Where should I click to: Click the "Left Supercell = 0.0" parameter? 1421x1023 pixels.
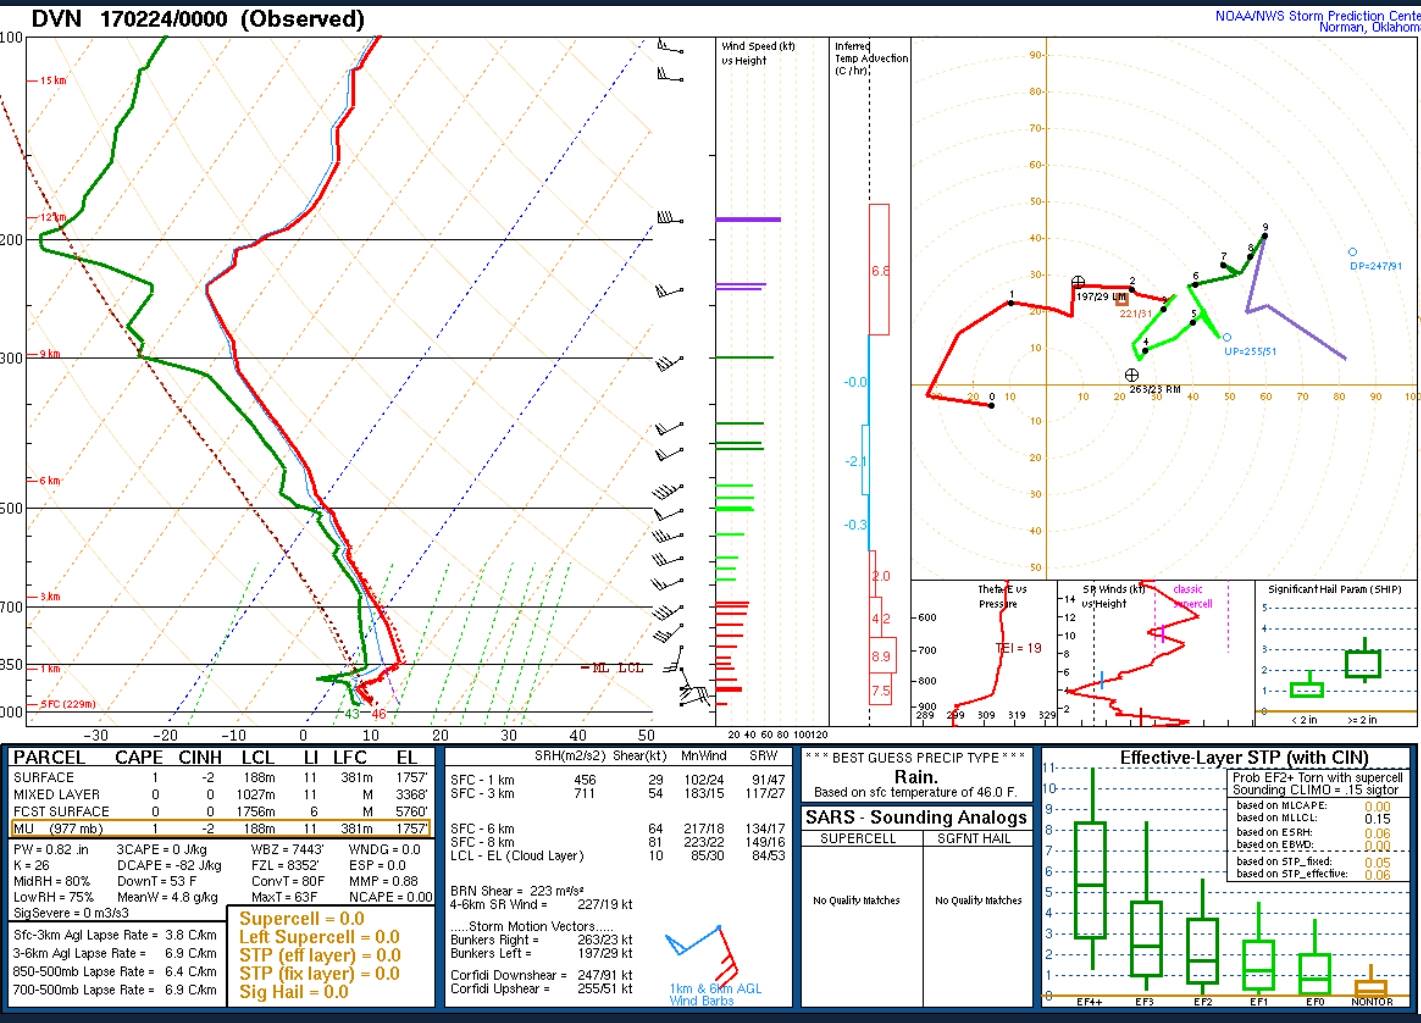pyautogui.click(x=319, y=937)
